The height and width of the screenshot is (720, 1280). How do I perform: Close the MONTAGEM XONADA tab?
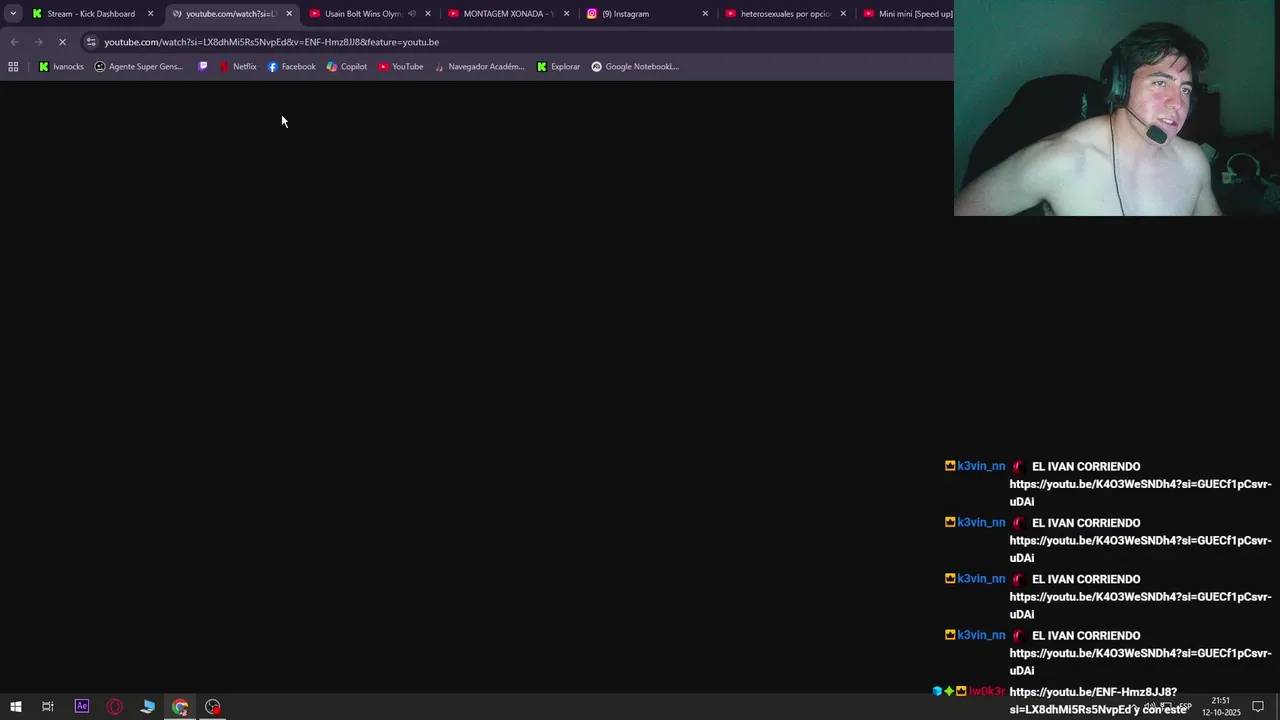566,14
